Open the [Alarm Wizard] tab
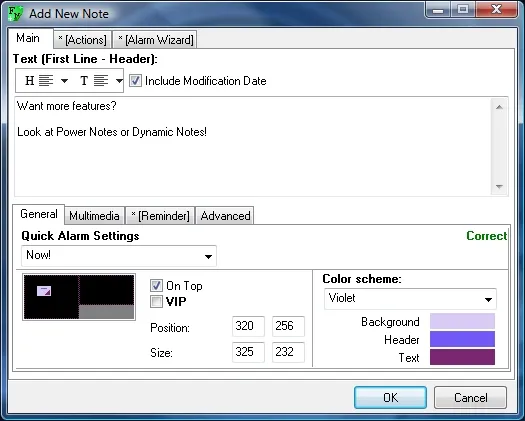Screen dimensions: 525x421 156,40
